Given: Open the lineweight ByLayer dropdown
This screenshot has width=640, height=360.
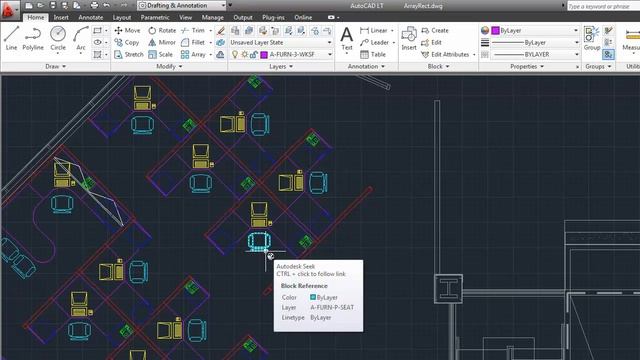Looking at the screenshot, I should (535, 42).
